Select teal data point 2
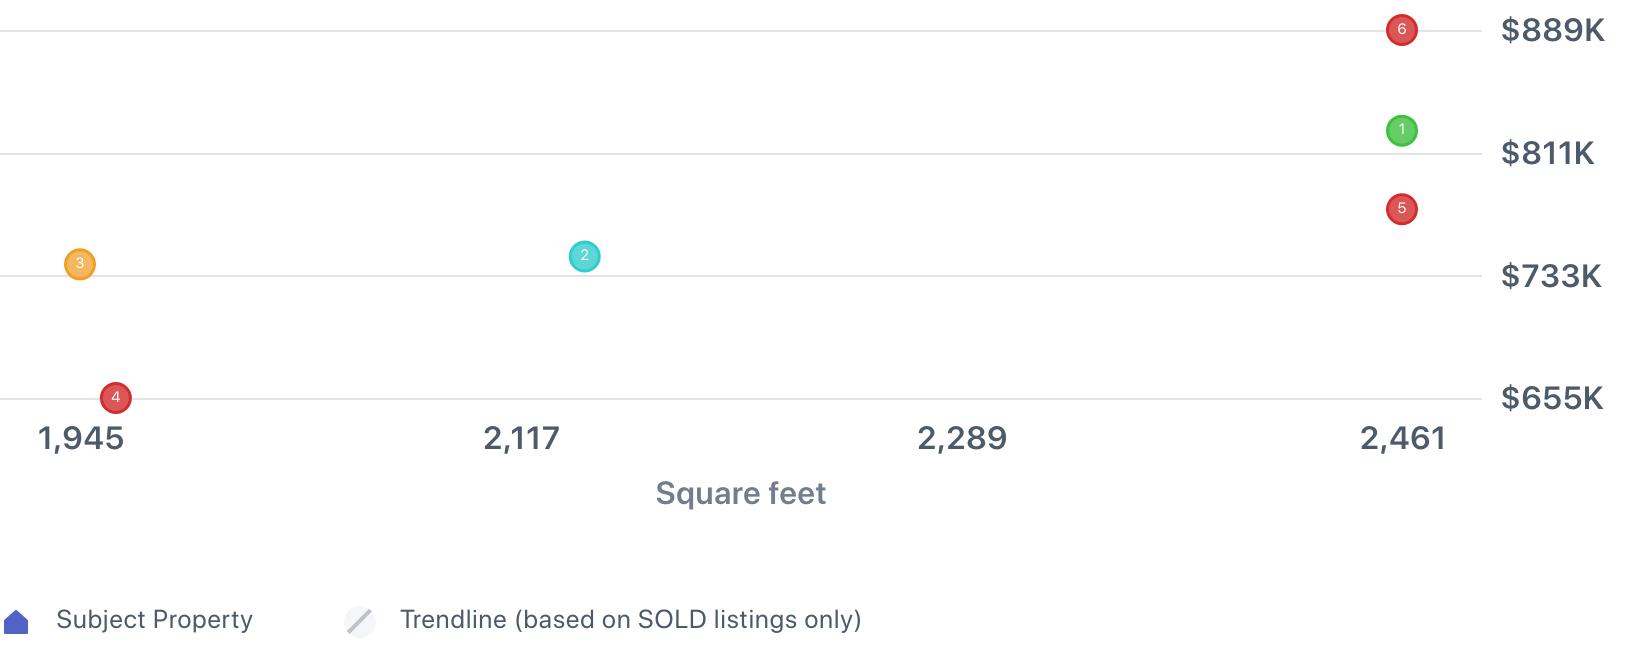 (x=584, y=256)
